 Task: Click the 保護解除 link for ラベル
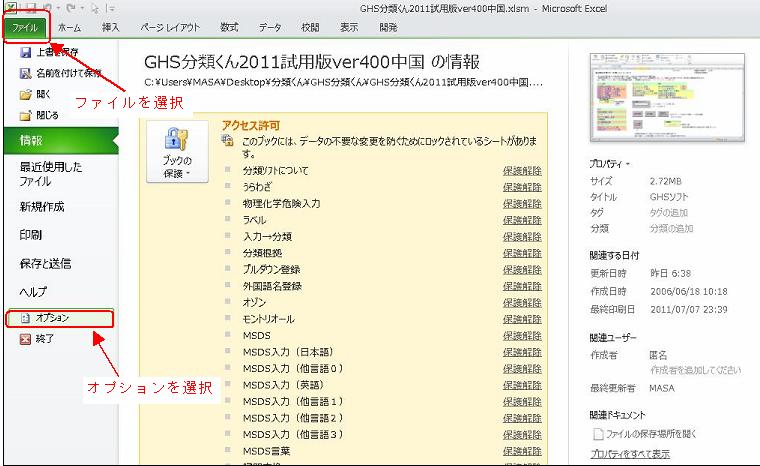522,220
